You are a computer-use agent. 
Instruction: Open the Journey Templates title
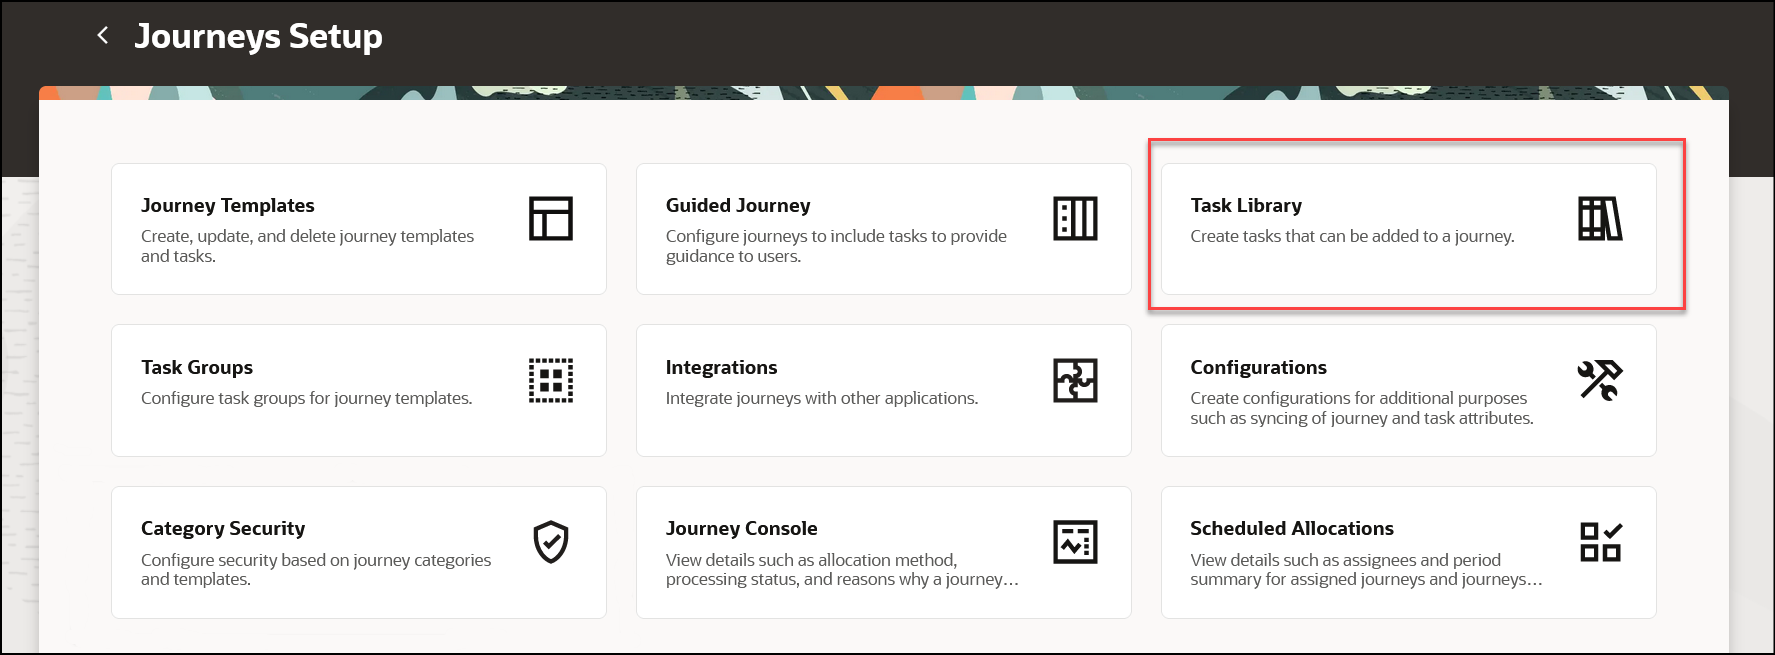(x=228, y=205)
